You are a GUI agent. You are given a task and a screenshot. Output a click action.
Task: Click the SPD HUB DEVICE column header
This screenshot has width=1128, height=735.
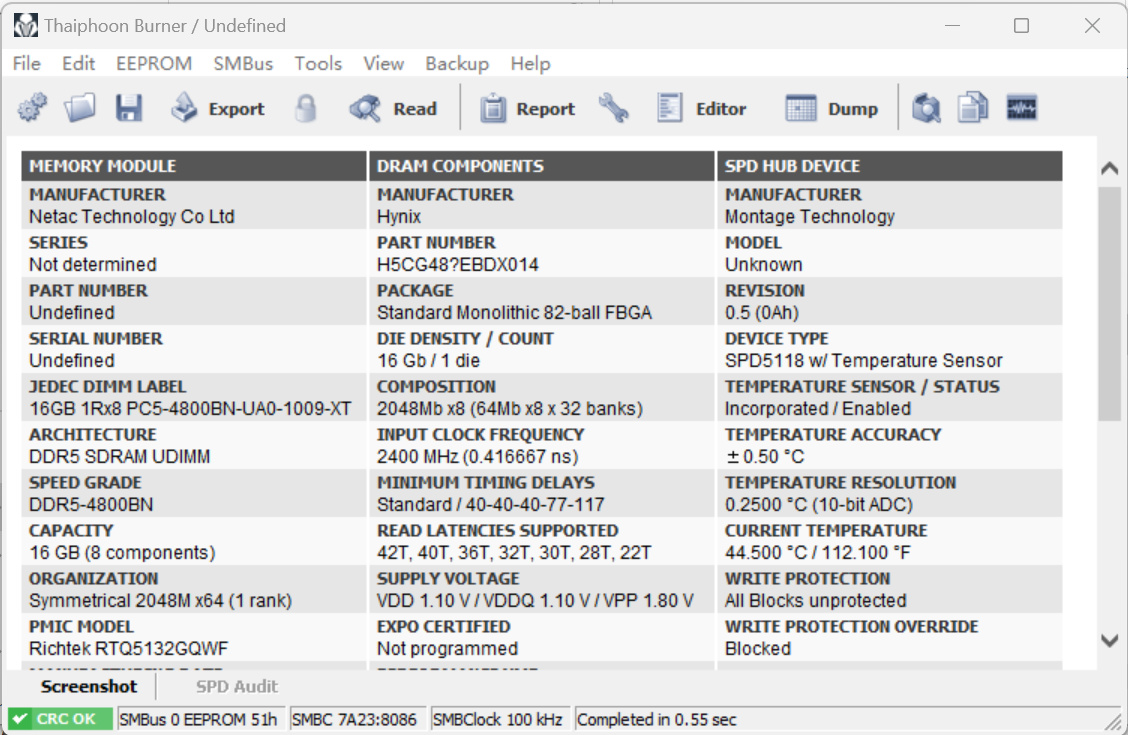tap(890, 166)
